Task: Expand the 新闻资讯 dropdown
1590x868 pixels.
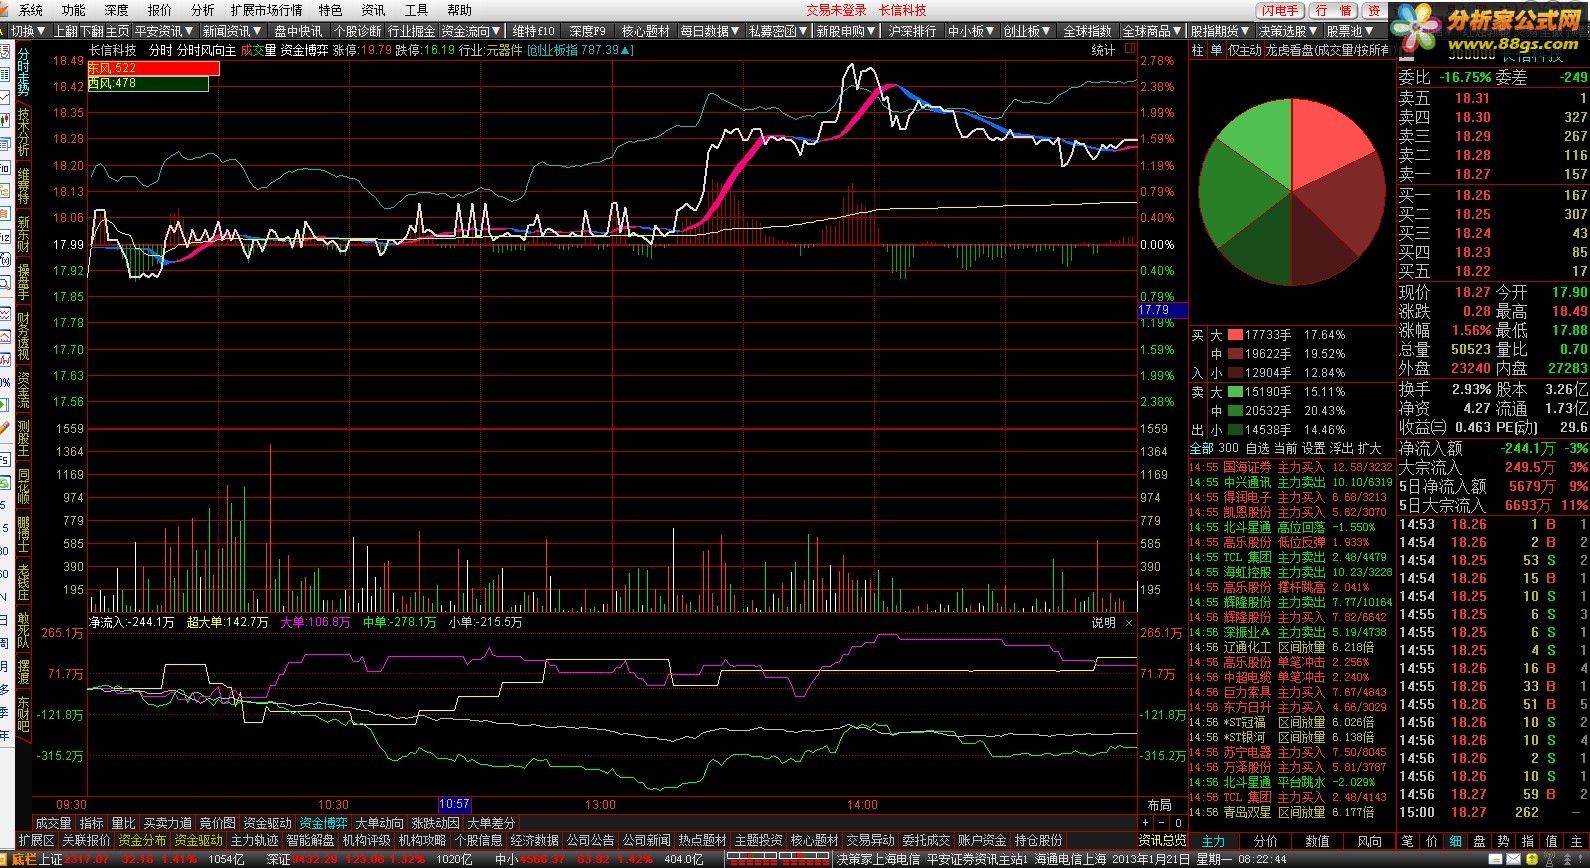Action: click(232, 31)
